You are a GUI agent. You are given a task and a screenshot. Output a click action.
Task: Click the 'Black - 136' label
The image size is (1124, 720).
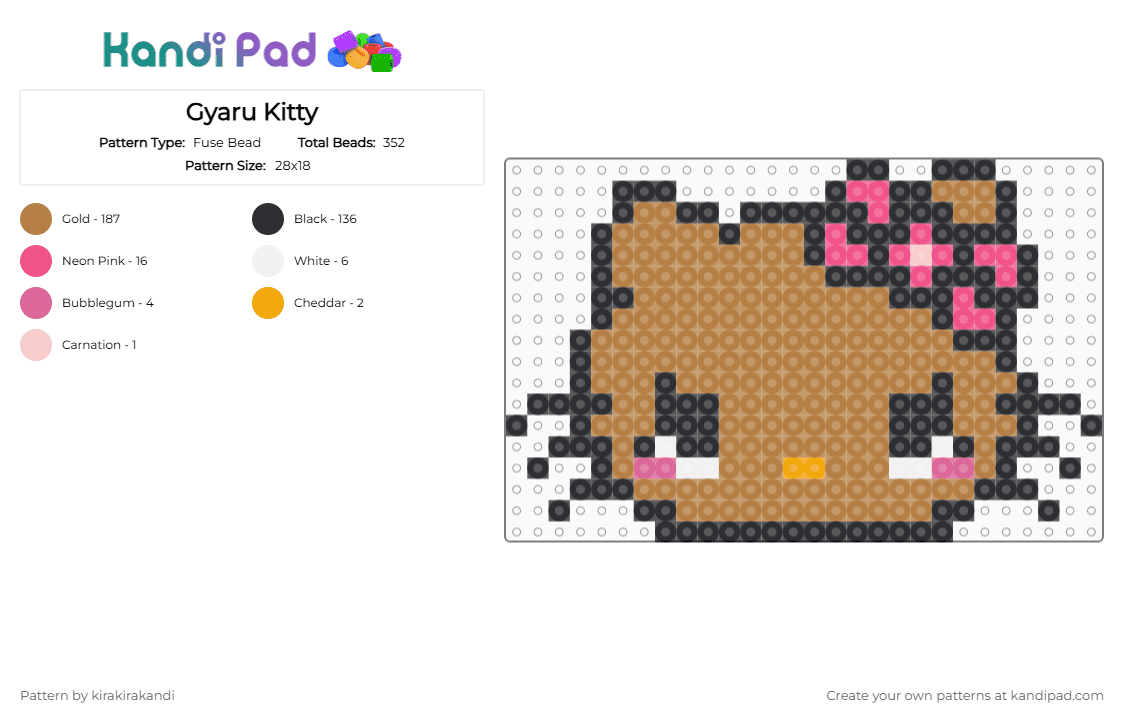(325, 219)
